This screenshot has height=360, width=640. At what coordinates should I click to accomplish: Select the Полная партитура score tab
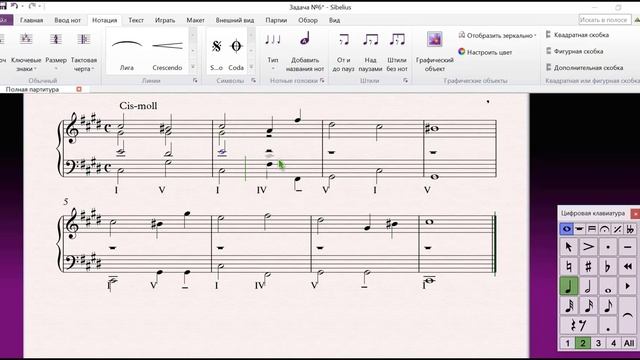click(32, 89)
